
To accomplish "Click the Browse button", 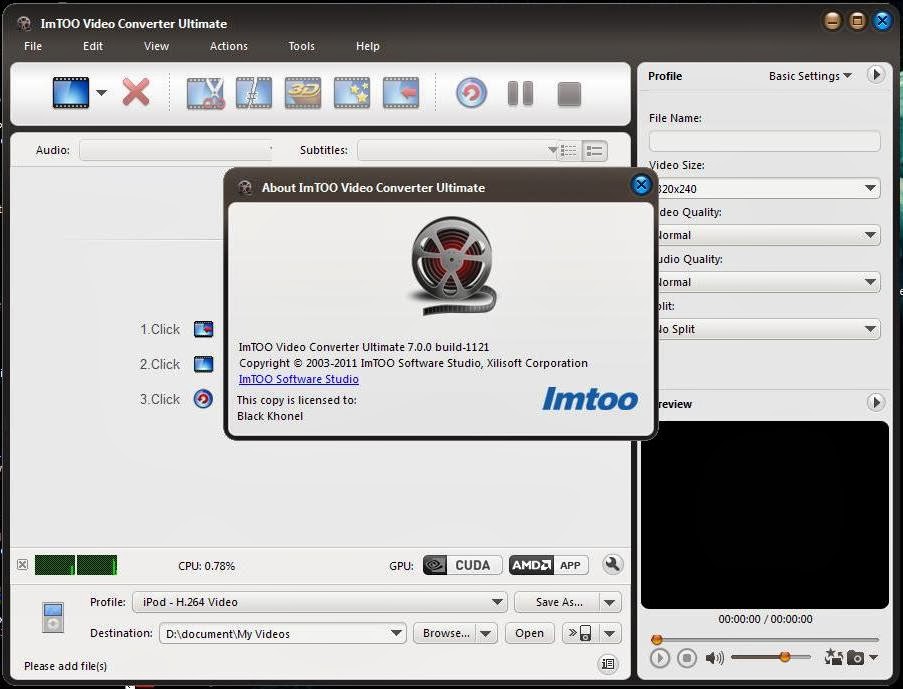I will 445,634.
